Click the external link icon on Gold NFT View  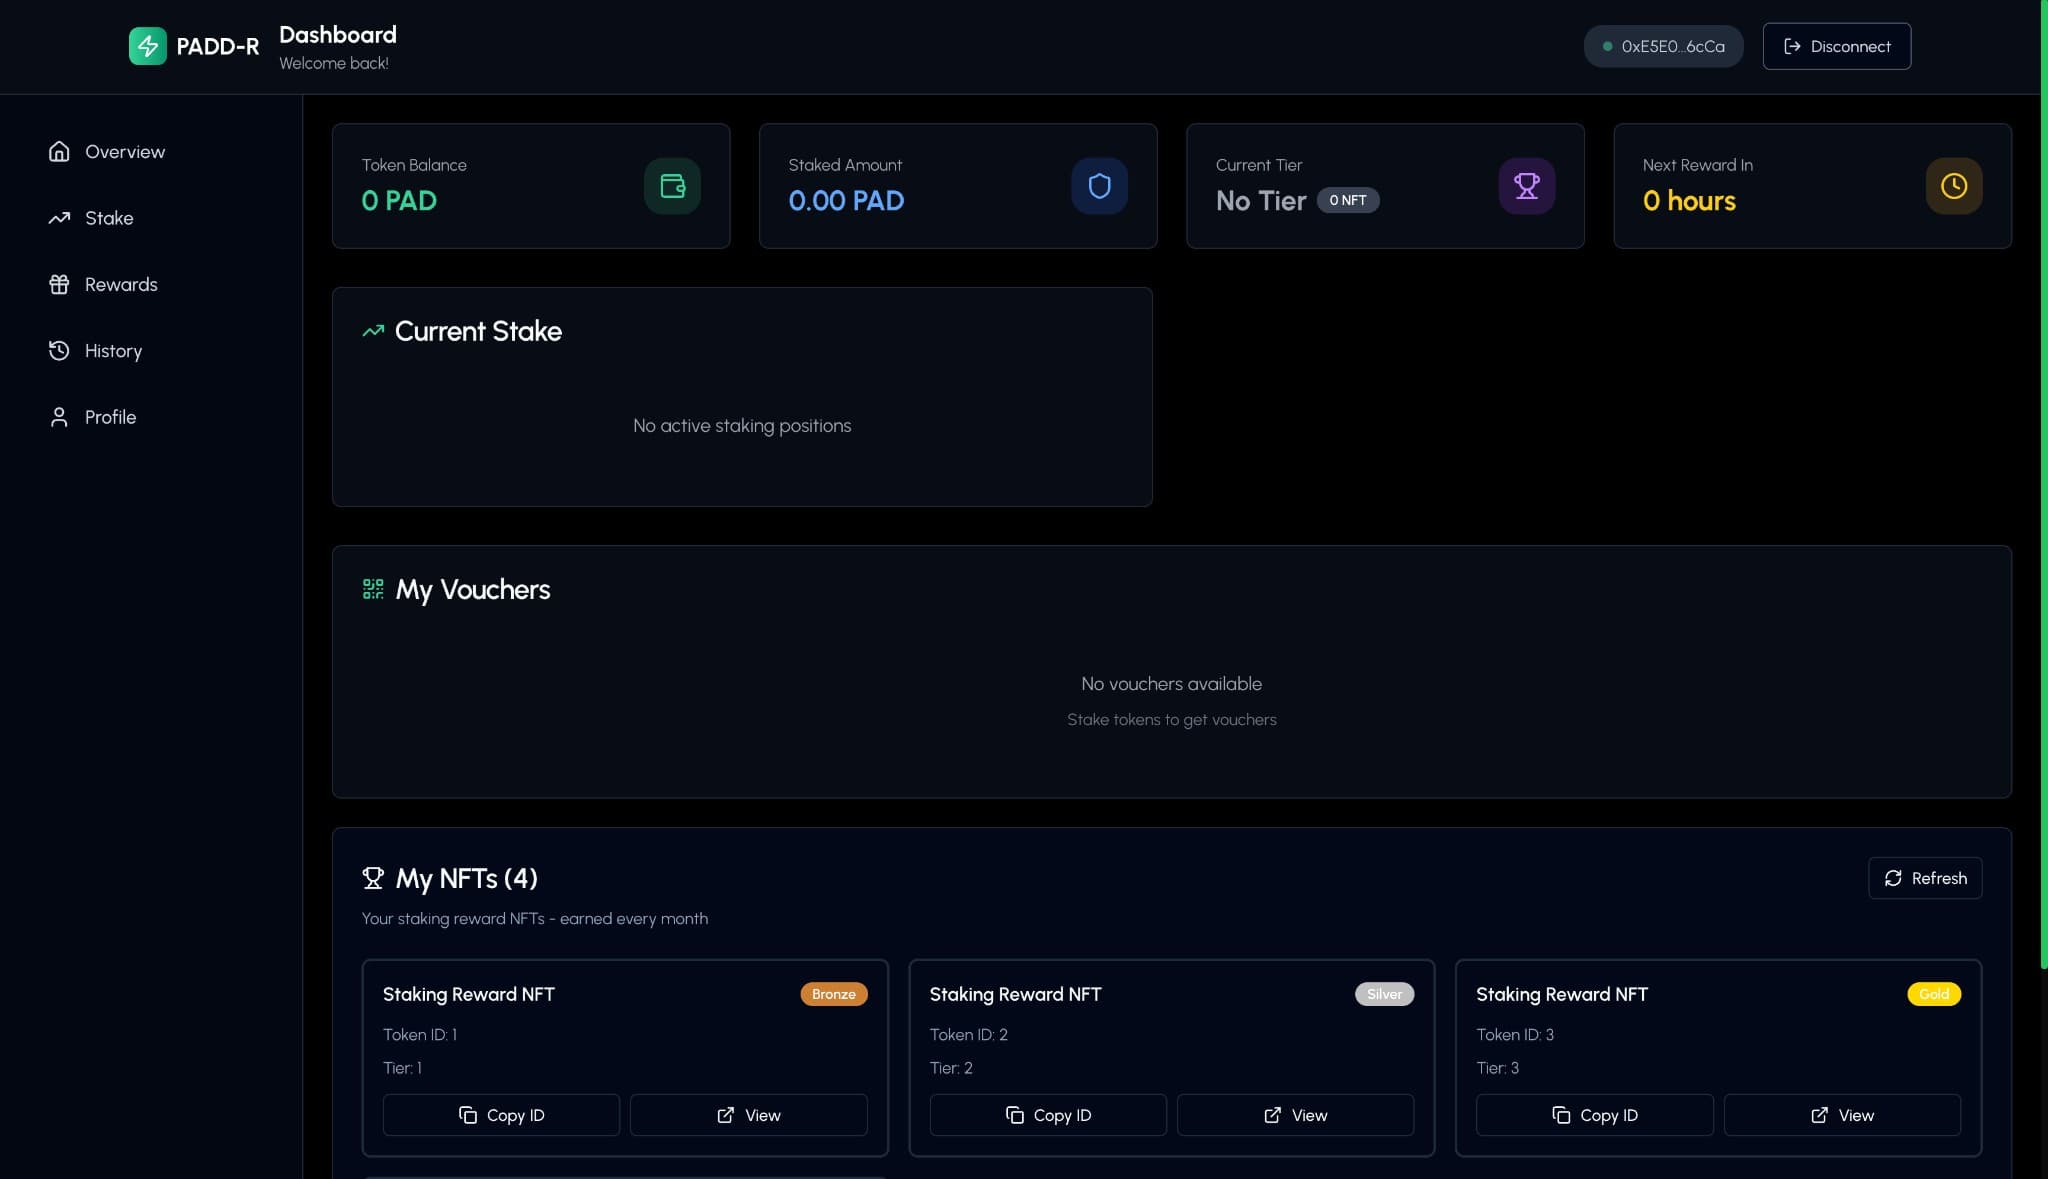click(1818, 1115)
